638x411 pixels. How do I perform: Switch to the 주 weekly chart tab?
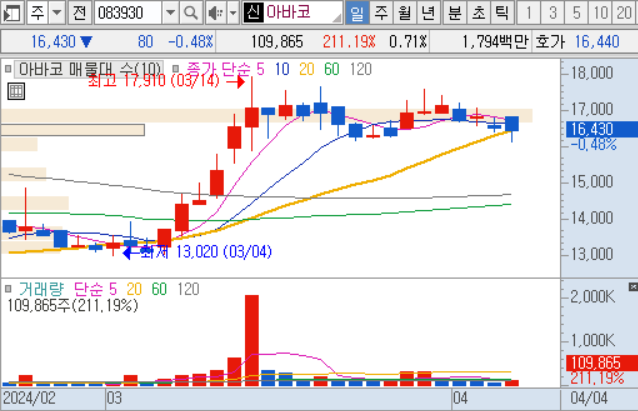click(x=381, y=13)
